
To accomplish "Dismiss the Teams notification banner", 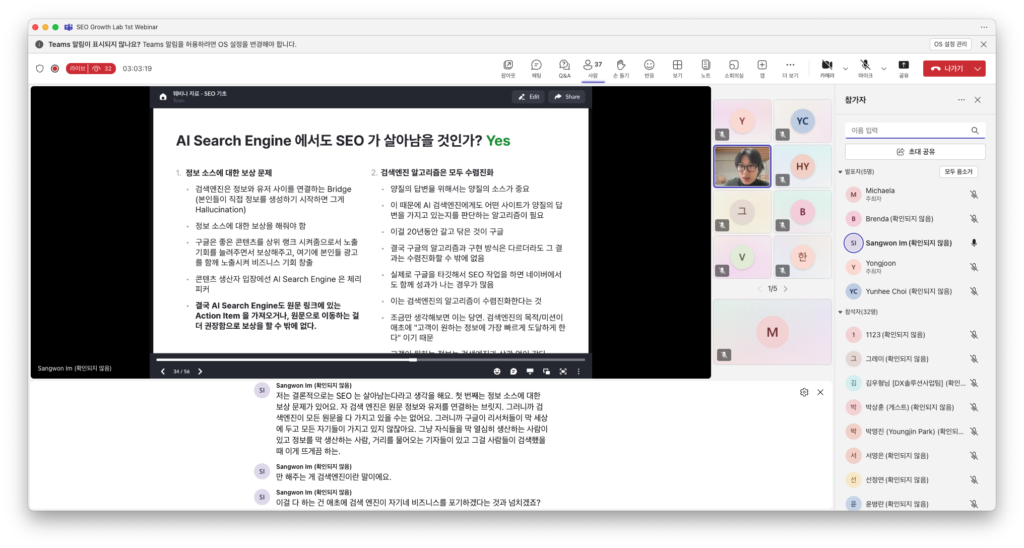I will click(x=984, y=44).
